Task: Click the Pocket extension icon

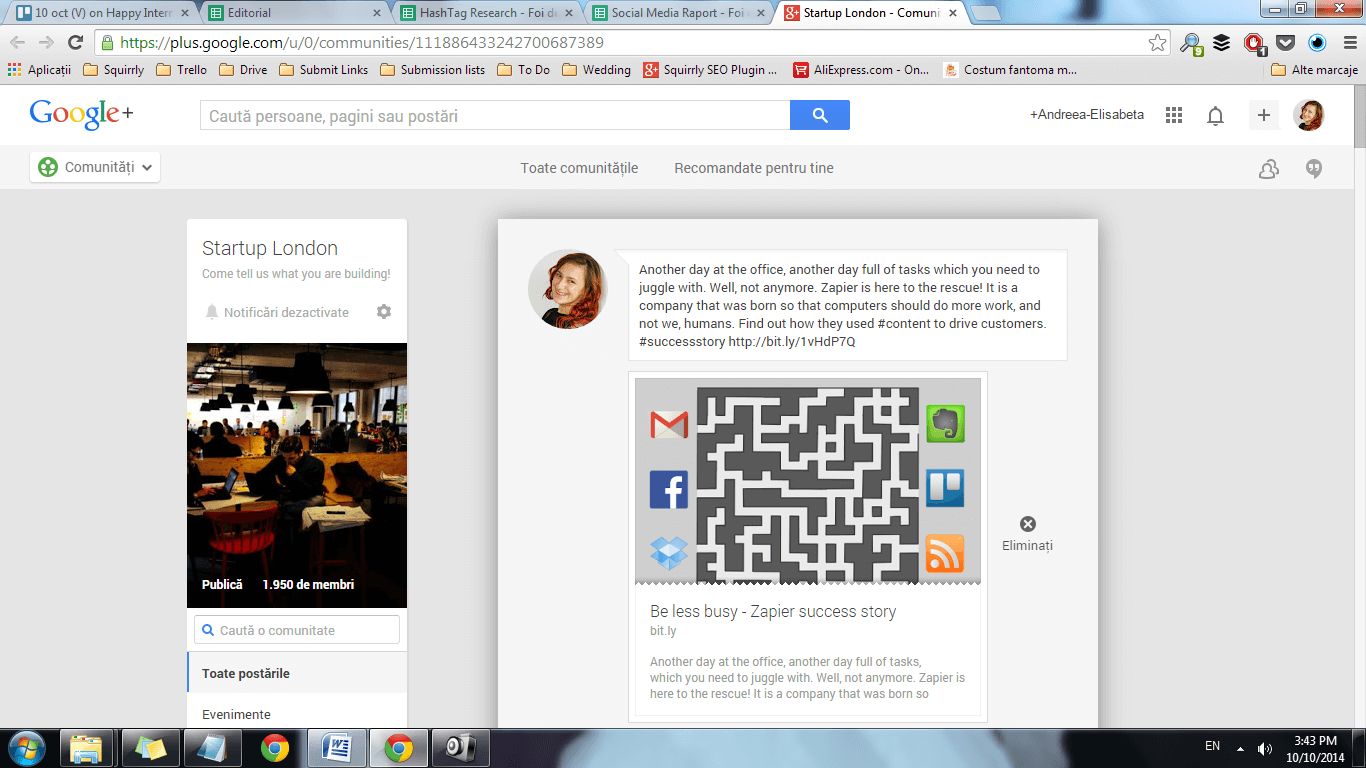Action: click(x=1286, y=43)
